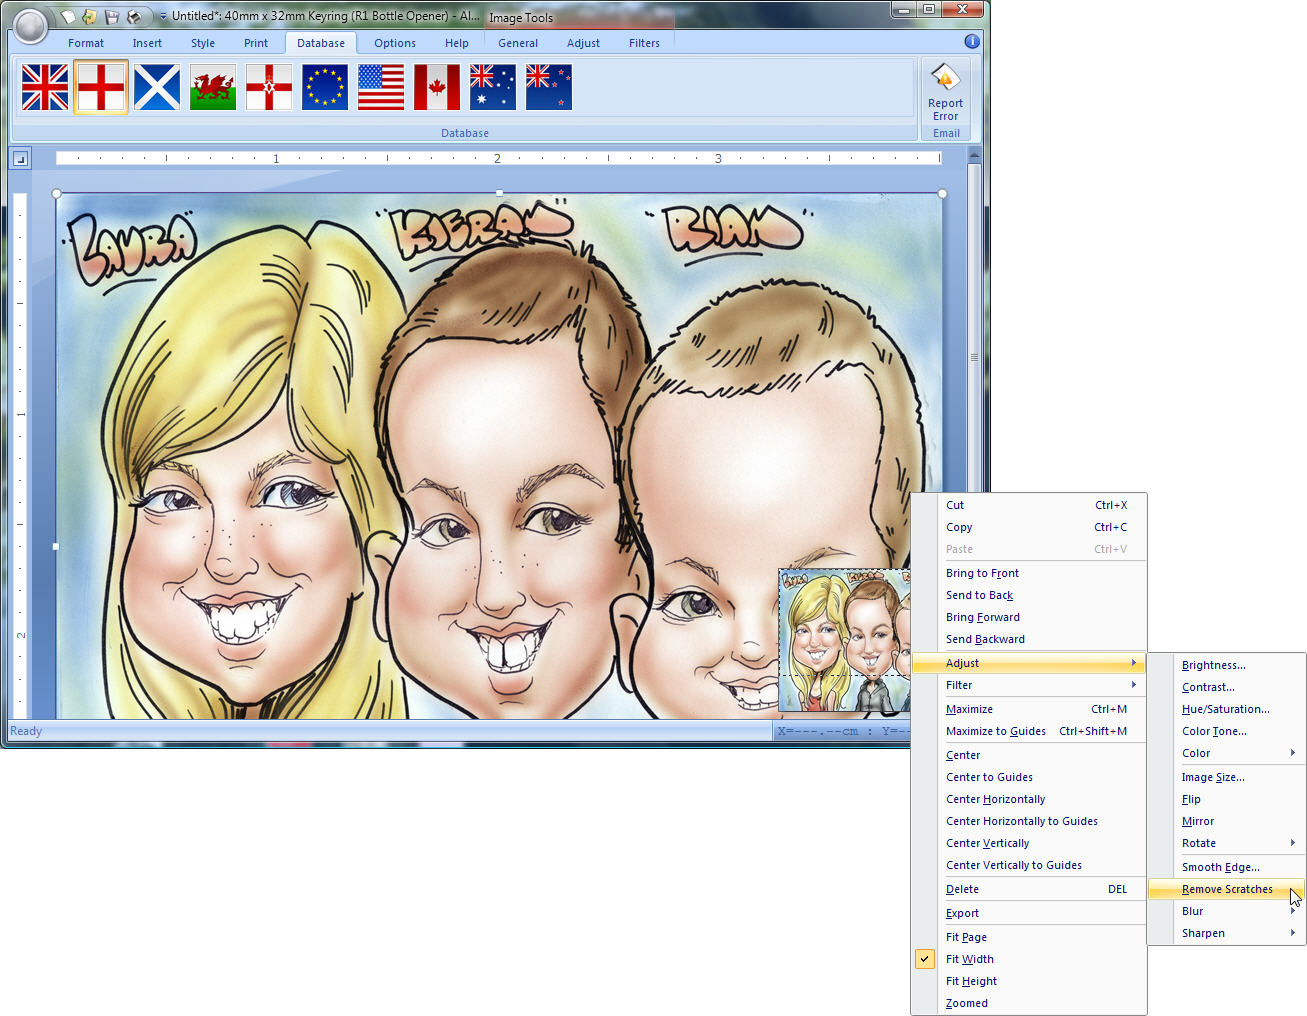The height and width of the screenshot is (1016, 1307).
Task: Pick the Scotland saltire flag
Action: [x=157, y=88]
